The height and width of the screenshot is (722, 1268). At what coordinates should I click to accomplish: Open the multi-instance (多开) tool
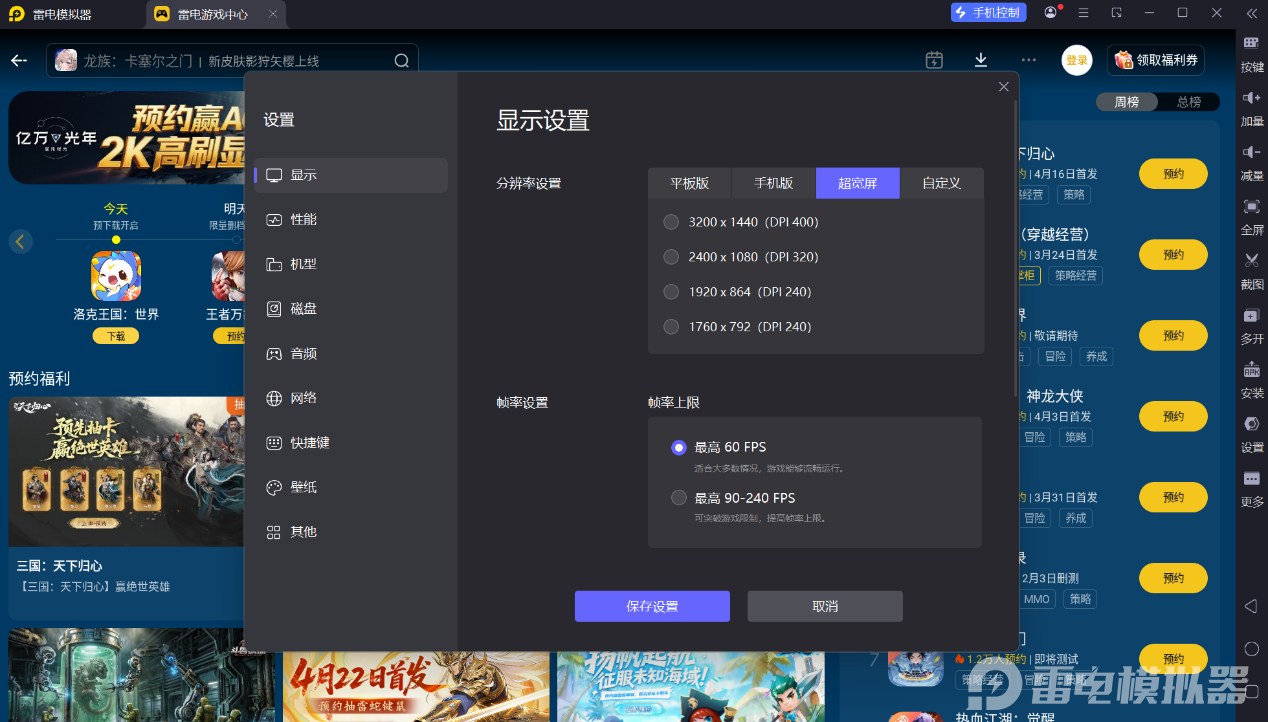point(1251,316)
